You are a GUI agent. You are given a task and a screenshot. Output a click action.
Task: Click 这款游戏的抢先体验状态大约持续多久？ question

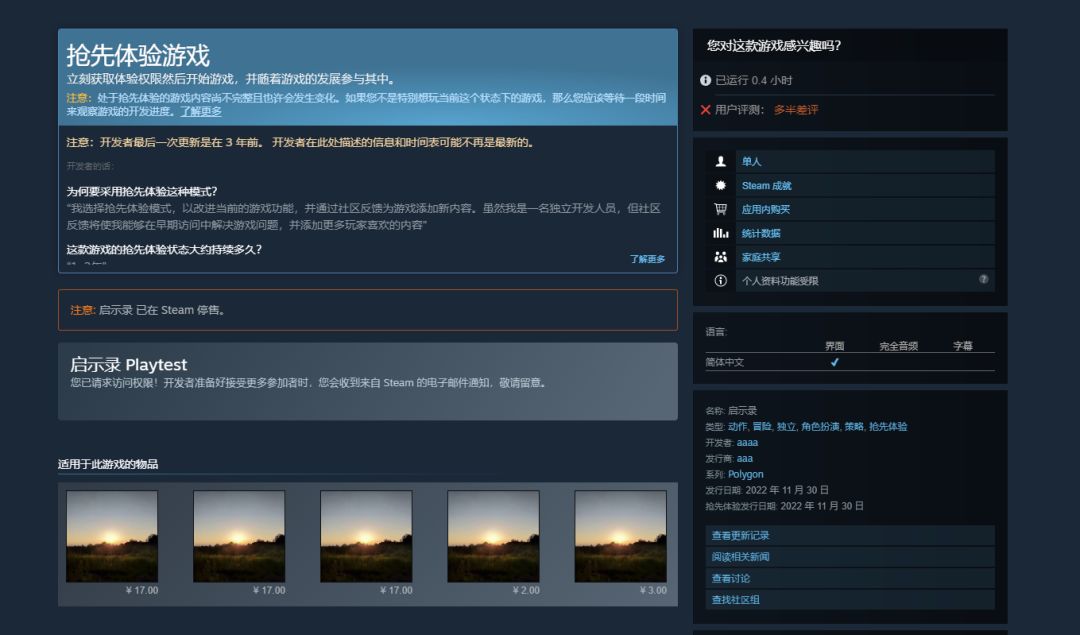pyautogui.click(x=164, y=249)
